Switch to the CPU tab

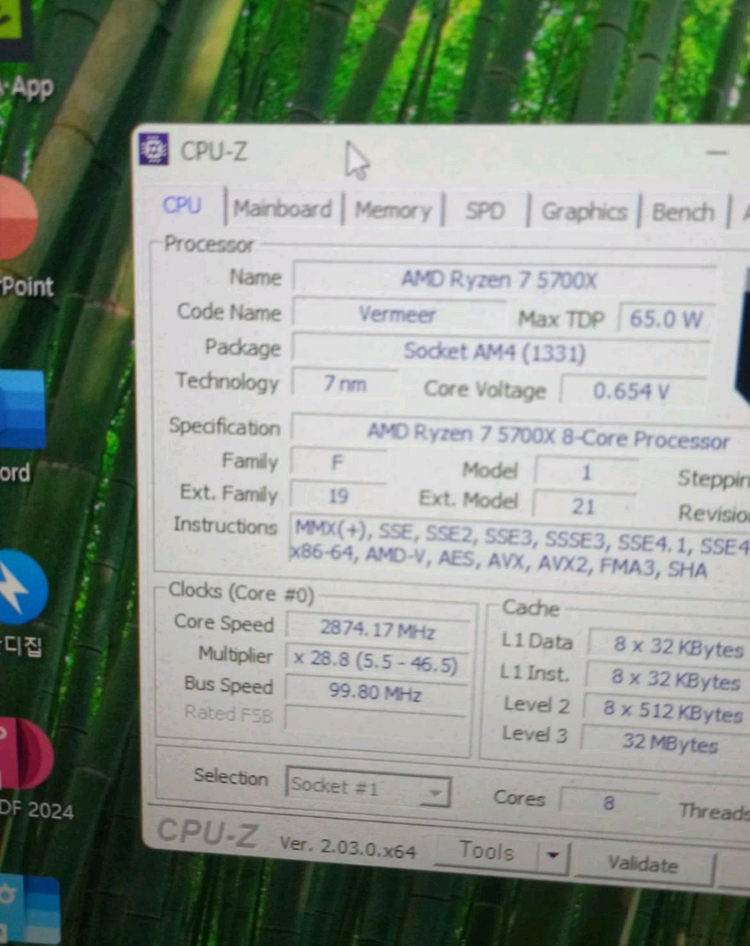click(x=182, y=206)
